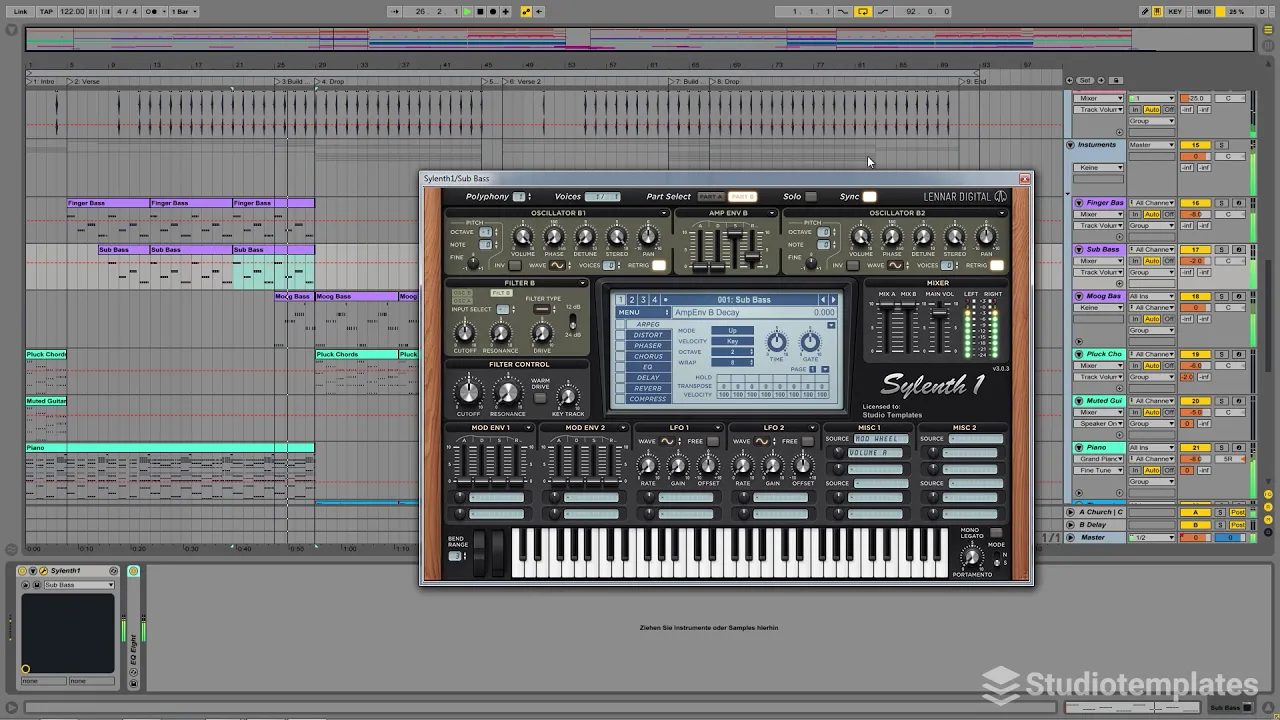Click the Mix A slider in Mixer
The height and width of the screenshot is (720, 1280).
click(886, 325)
